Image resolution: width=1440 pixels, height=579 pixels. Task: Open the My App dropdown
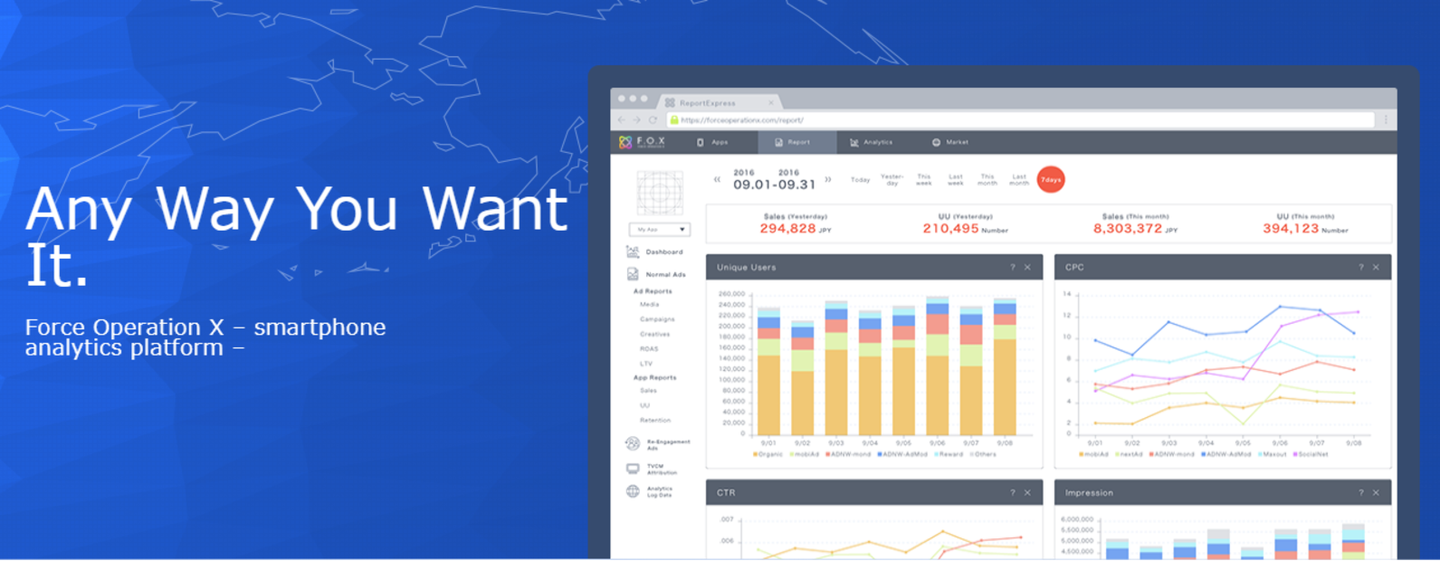click(x=658, y=230)
